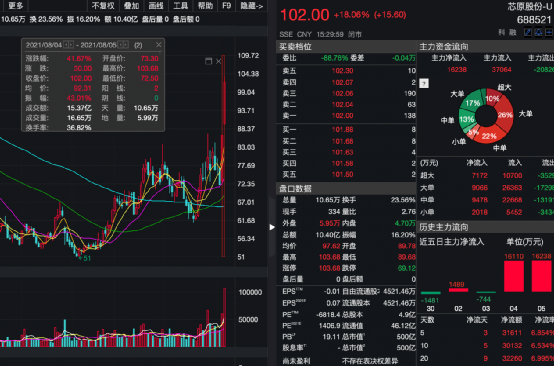Click the 1489 red bar for day 02
Screen dimensions: 554x366
click(458, 290)
